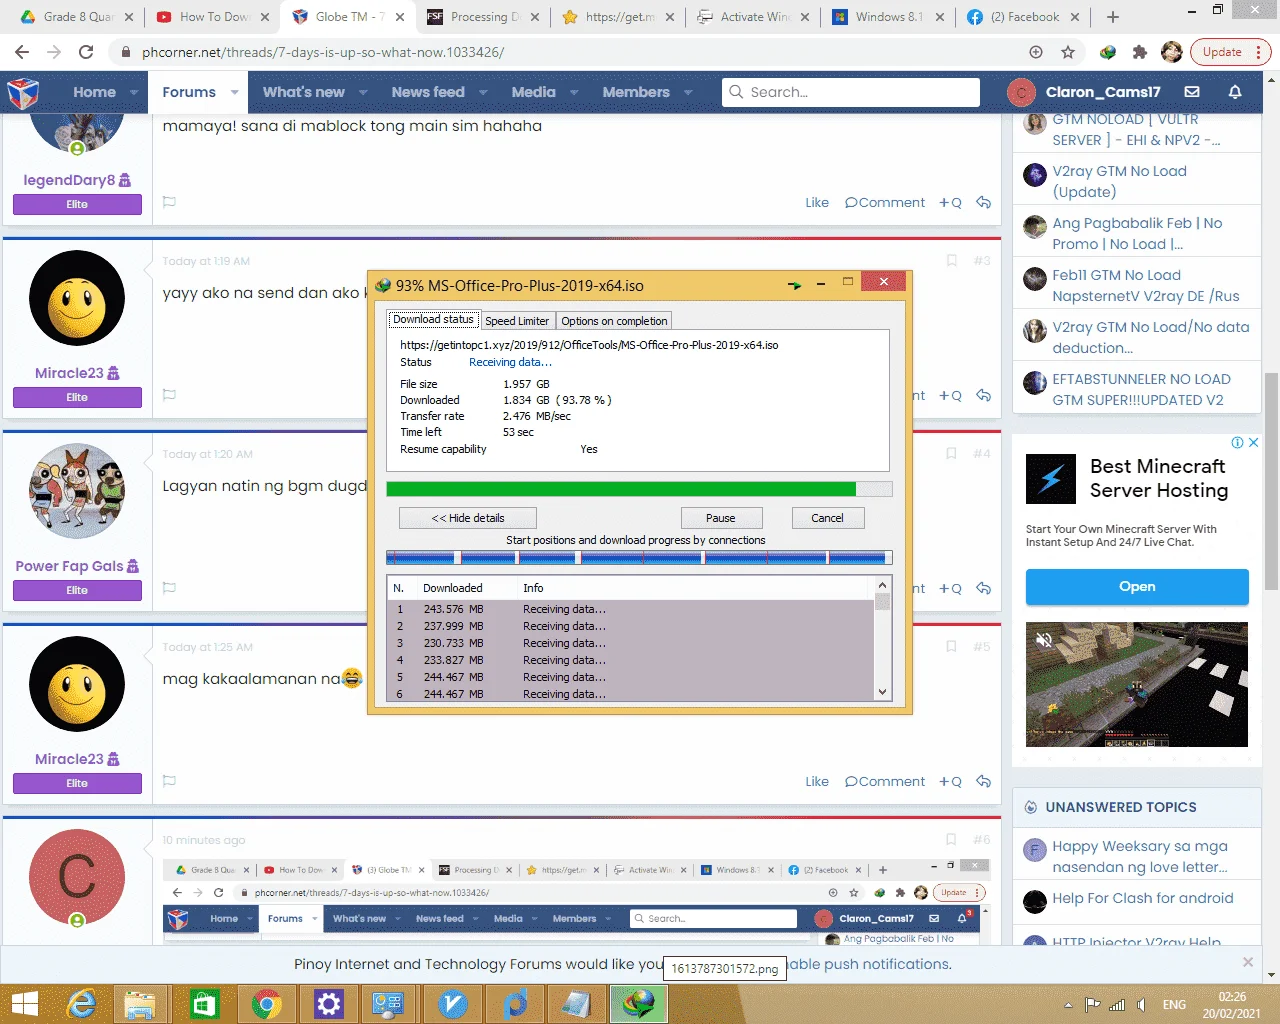The height and width of the screenshot is (1024, 1280).
Task: Open the Windows Start button
Action: (x=24, y=1004)
